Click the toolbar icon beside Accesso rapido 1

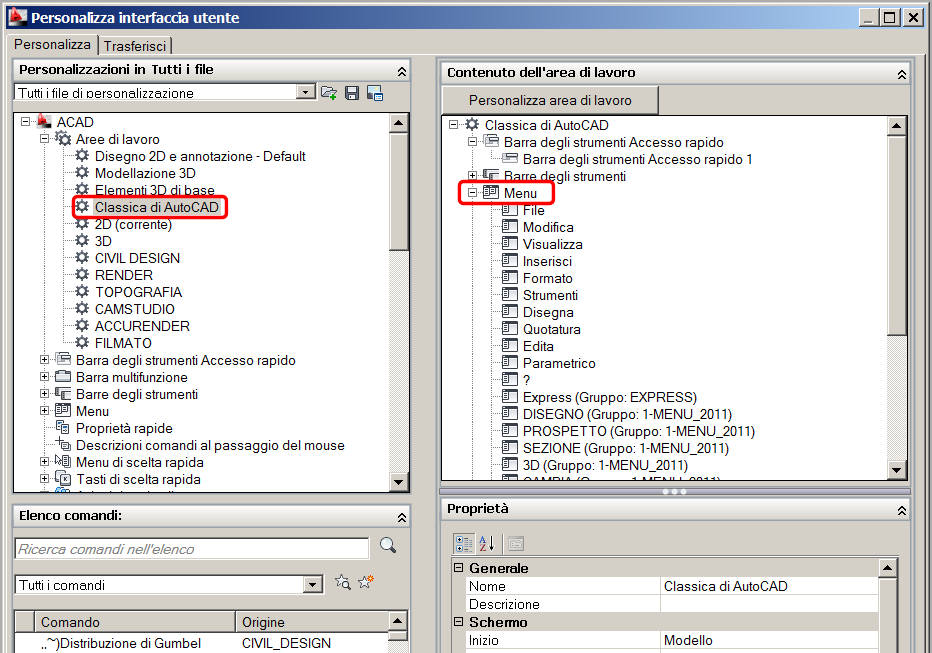[509, 158]
